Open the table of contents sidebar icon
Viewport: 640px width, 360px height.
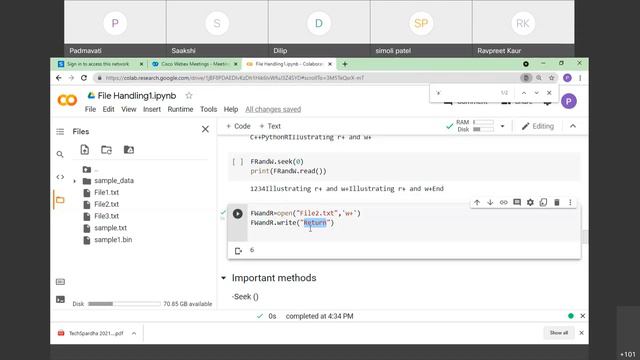pos(60,131)
